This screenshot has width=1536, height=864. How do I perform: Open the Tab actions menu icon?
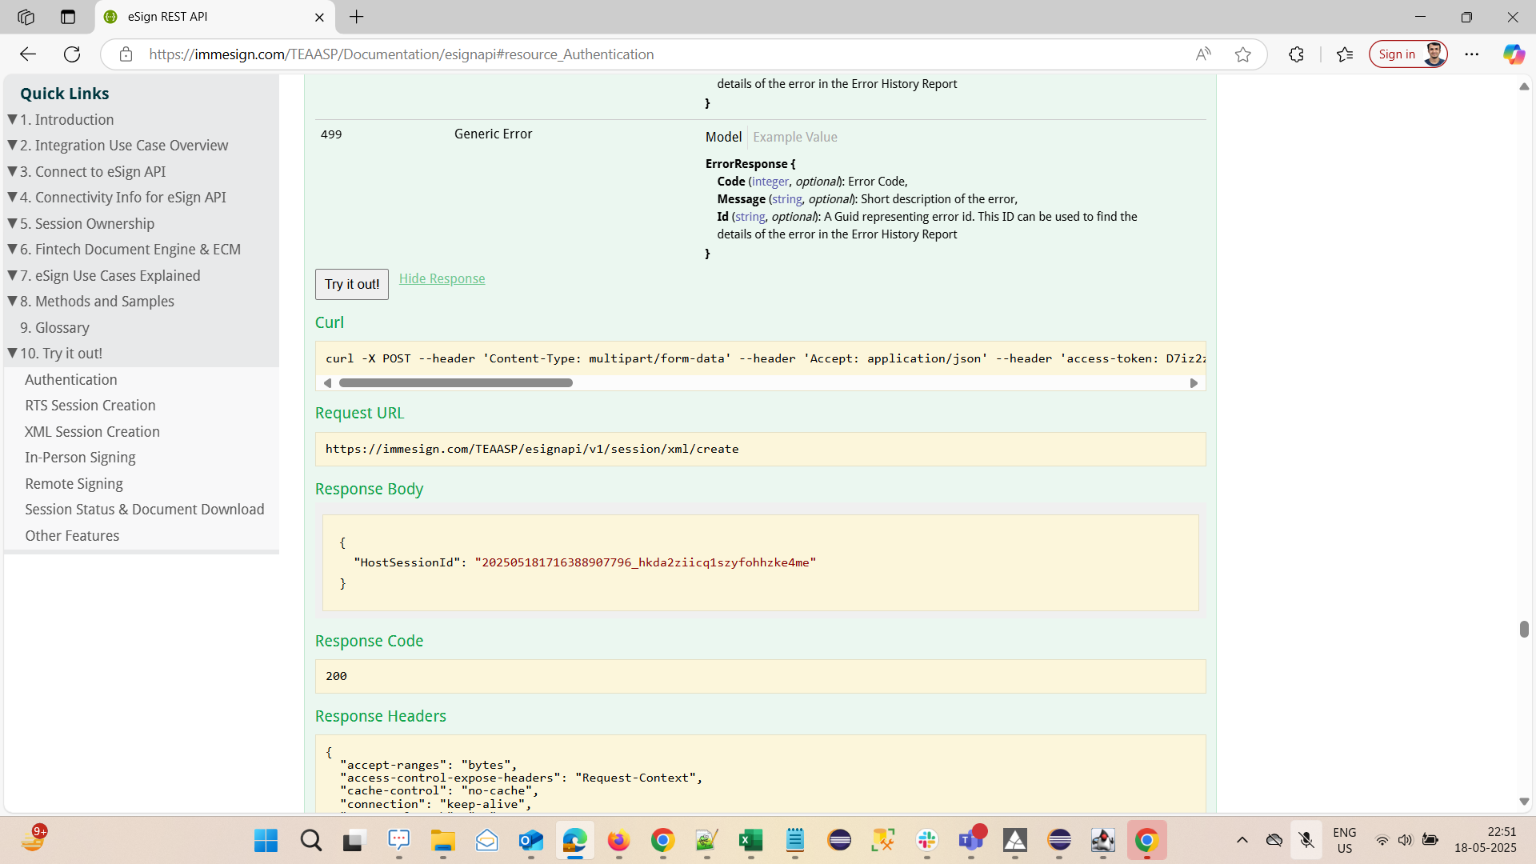(68, 17)
